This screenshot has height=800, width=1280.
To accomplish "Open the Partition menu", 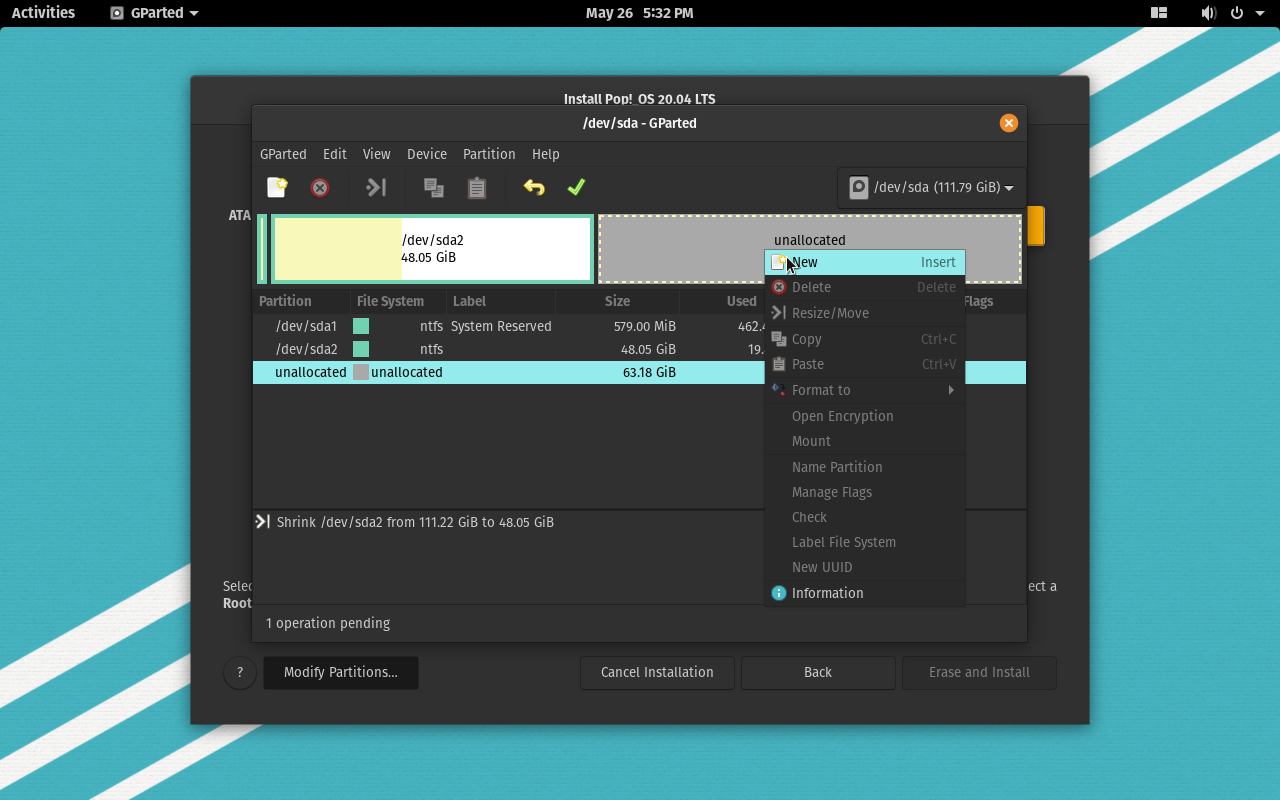I will click(x=489, y=154).
